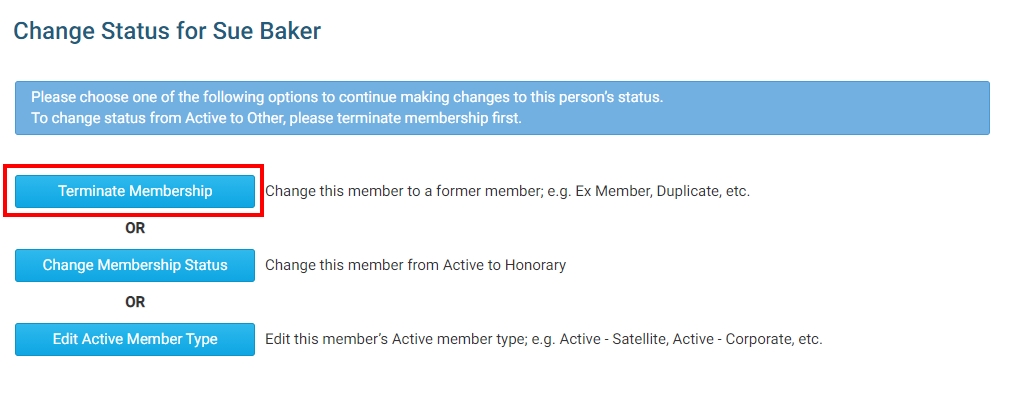Viewport: 1009px width, 401px height.
Task: Click the word "Honorary" in the status description
Action: pos(535,266)
